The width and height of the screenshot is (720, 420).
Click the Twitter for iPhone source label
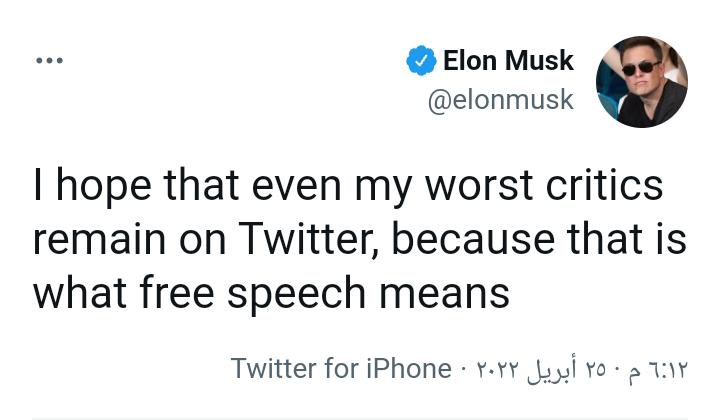click(341, 368)
